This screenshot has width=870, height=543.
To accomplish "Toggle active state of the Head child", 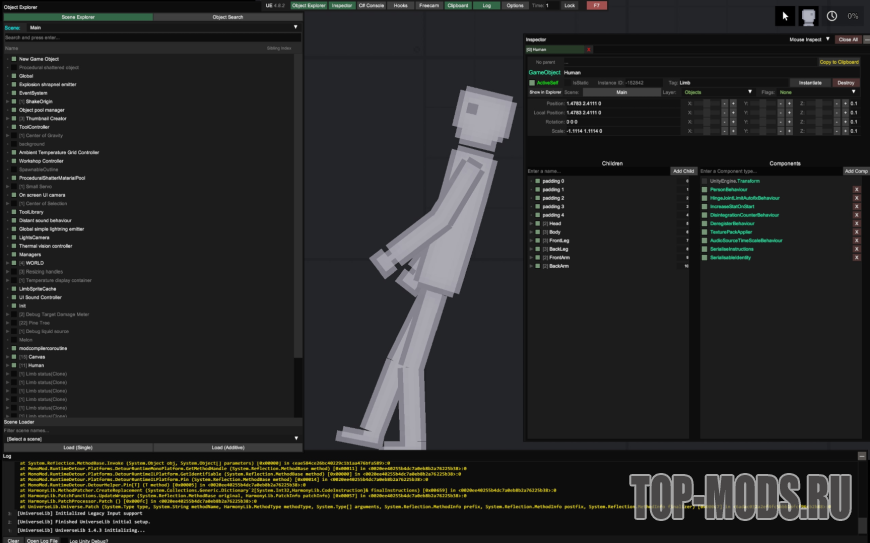I will [x=538, y=224].
